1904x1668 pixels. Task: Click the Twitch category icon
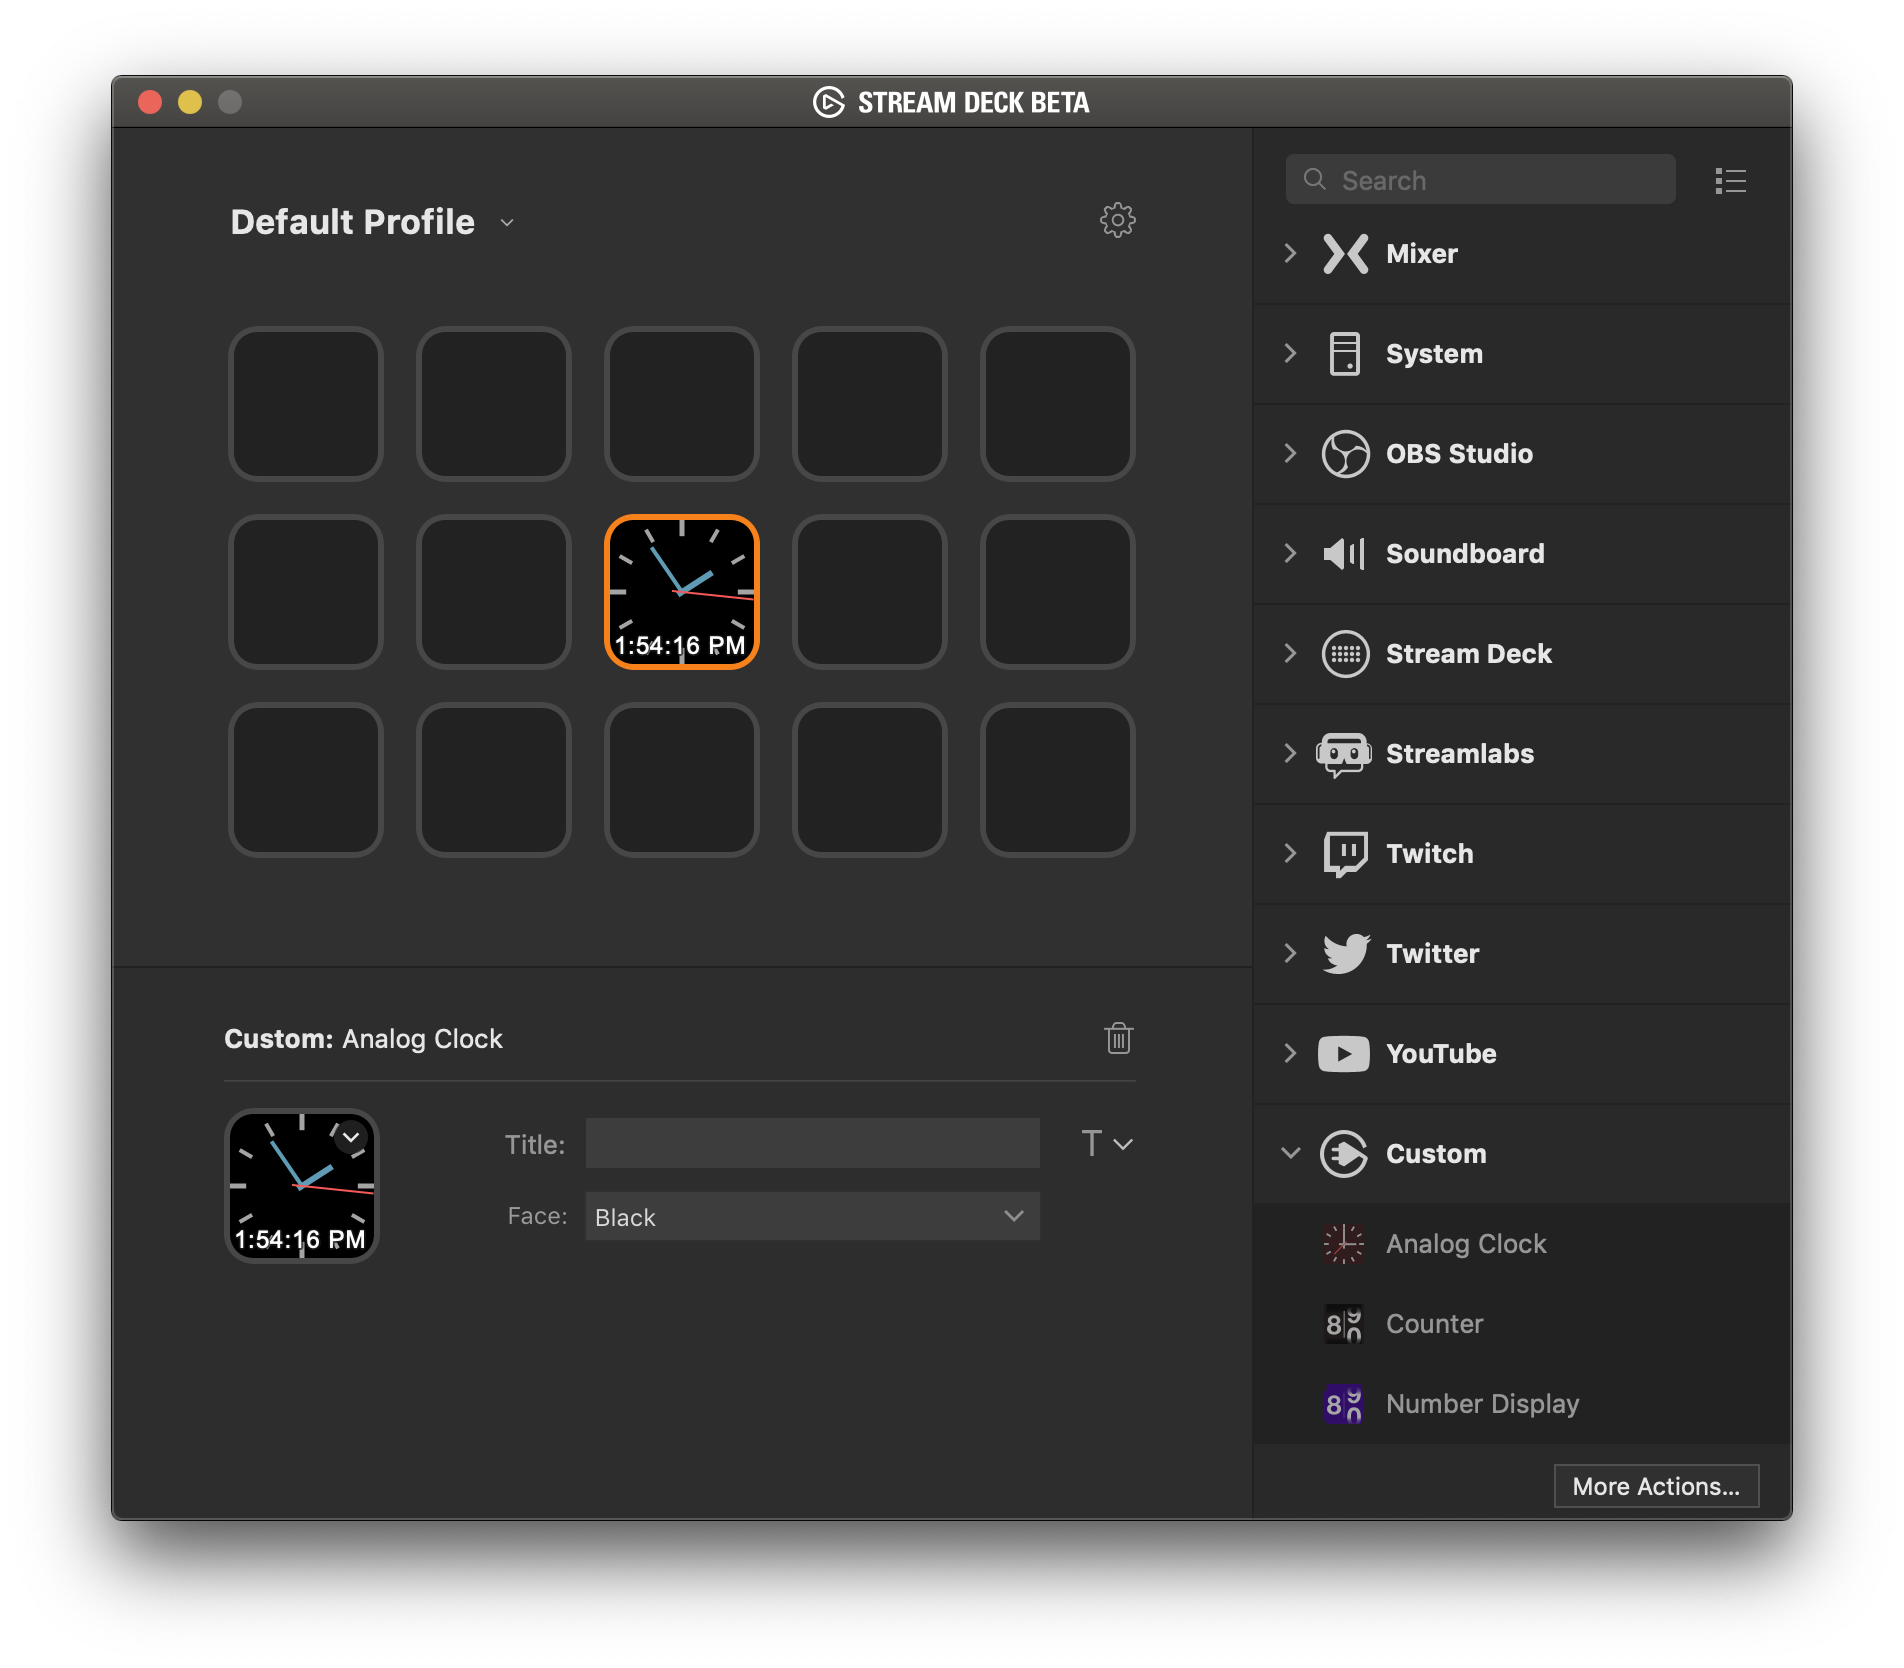tap(1345, 854)
